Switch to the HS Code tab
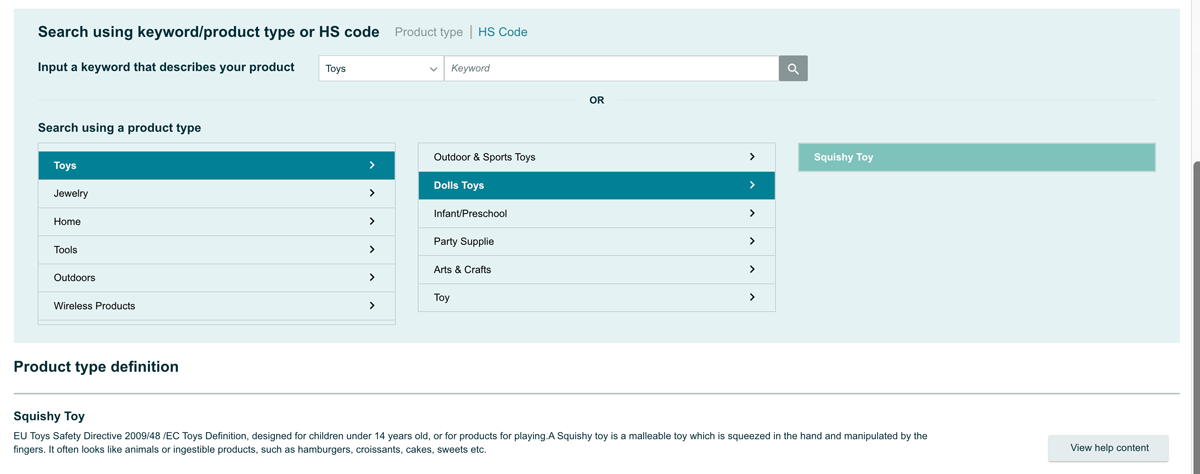This screenshot has width=1200, height=474. (502, 32)
